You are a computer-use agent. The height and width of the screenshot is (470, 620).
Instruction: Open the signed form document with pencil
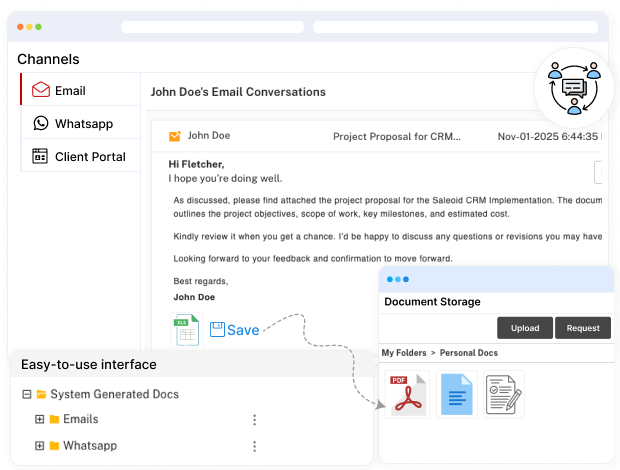click(504, 394)
